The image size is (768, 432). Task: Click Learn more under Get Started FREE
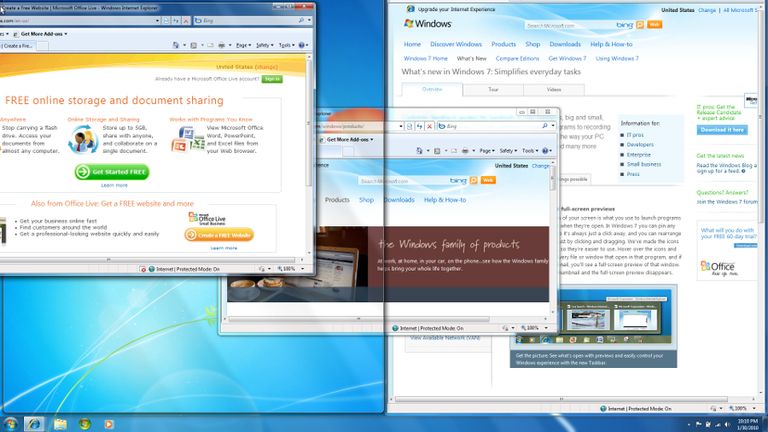pos(114,185)
